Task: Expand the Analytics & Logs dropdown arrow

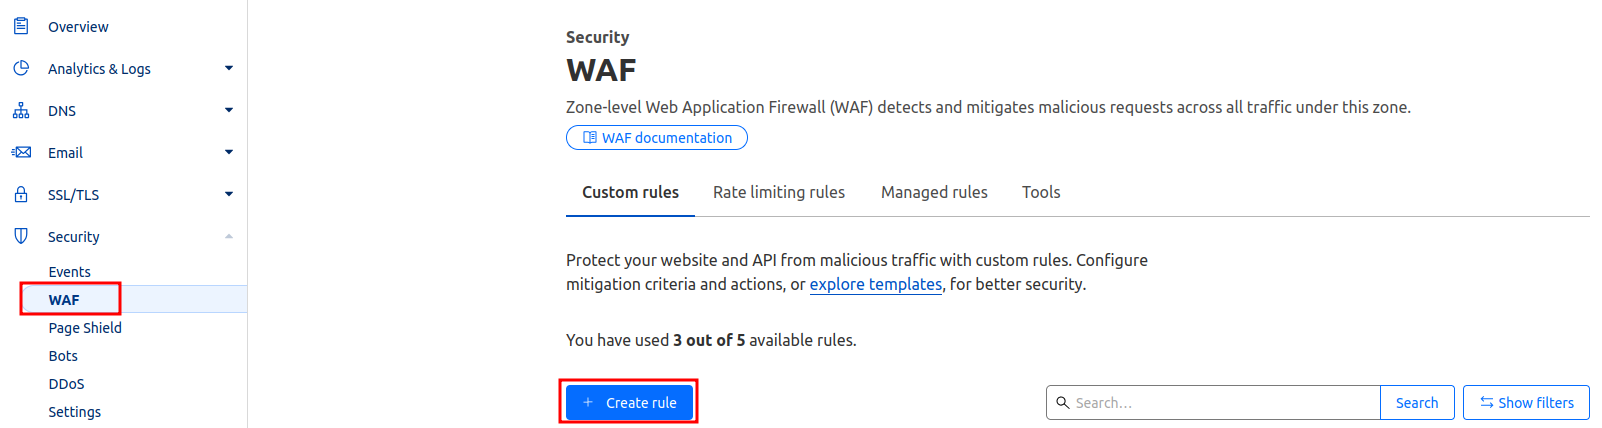Action: [x=229, y=68]
